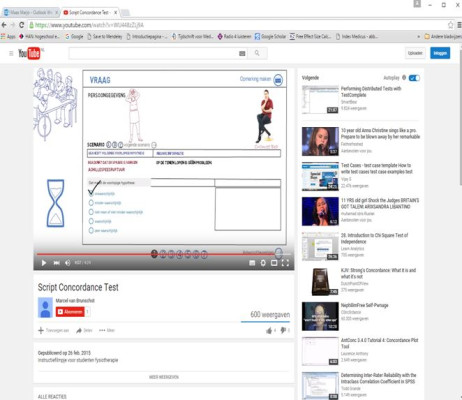This screenshot has width=462, height=400.
Task: Focus the YouTube search box
Action: click(153, 53)
